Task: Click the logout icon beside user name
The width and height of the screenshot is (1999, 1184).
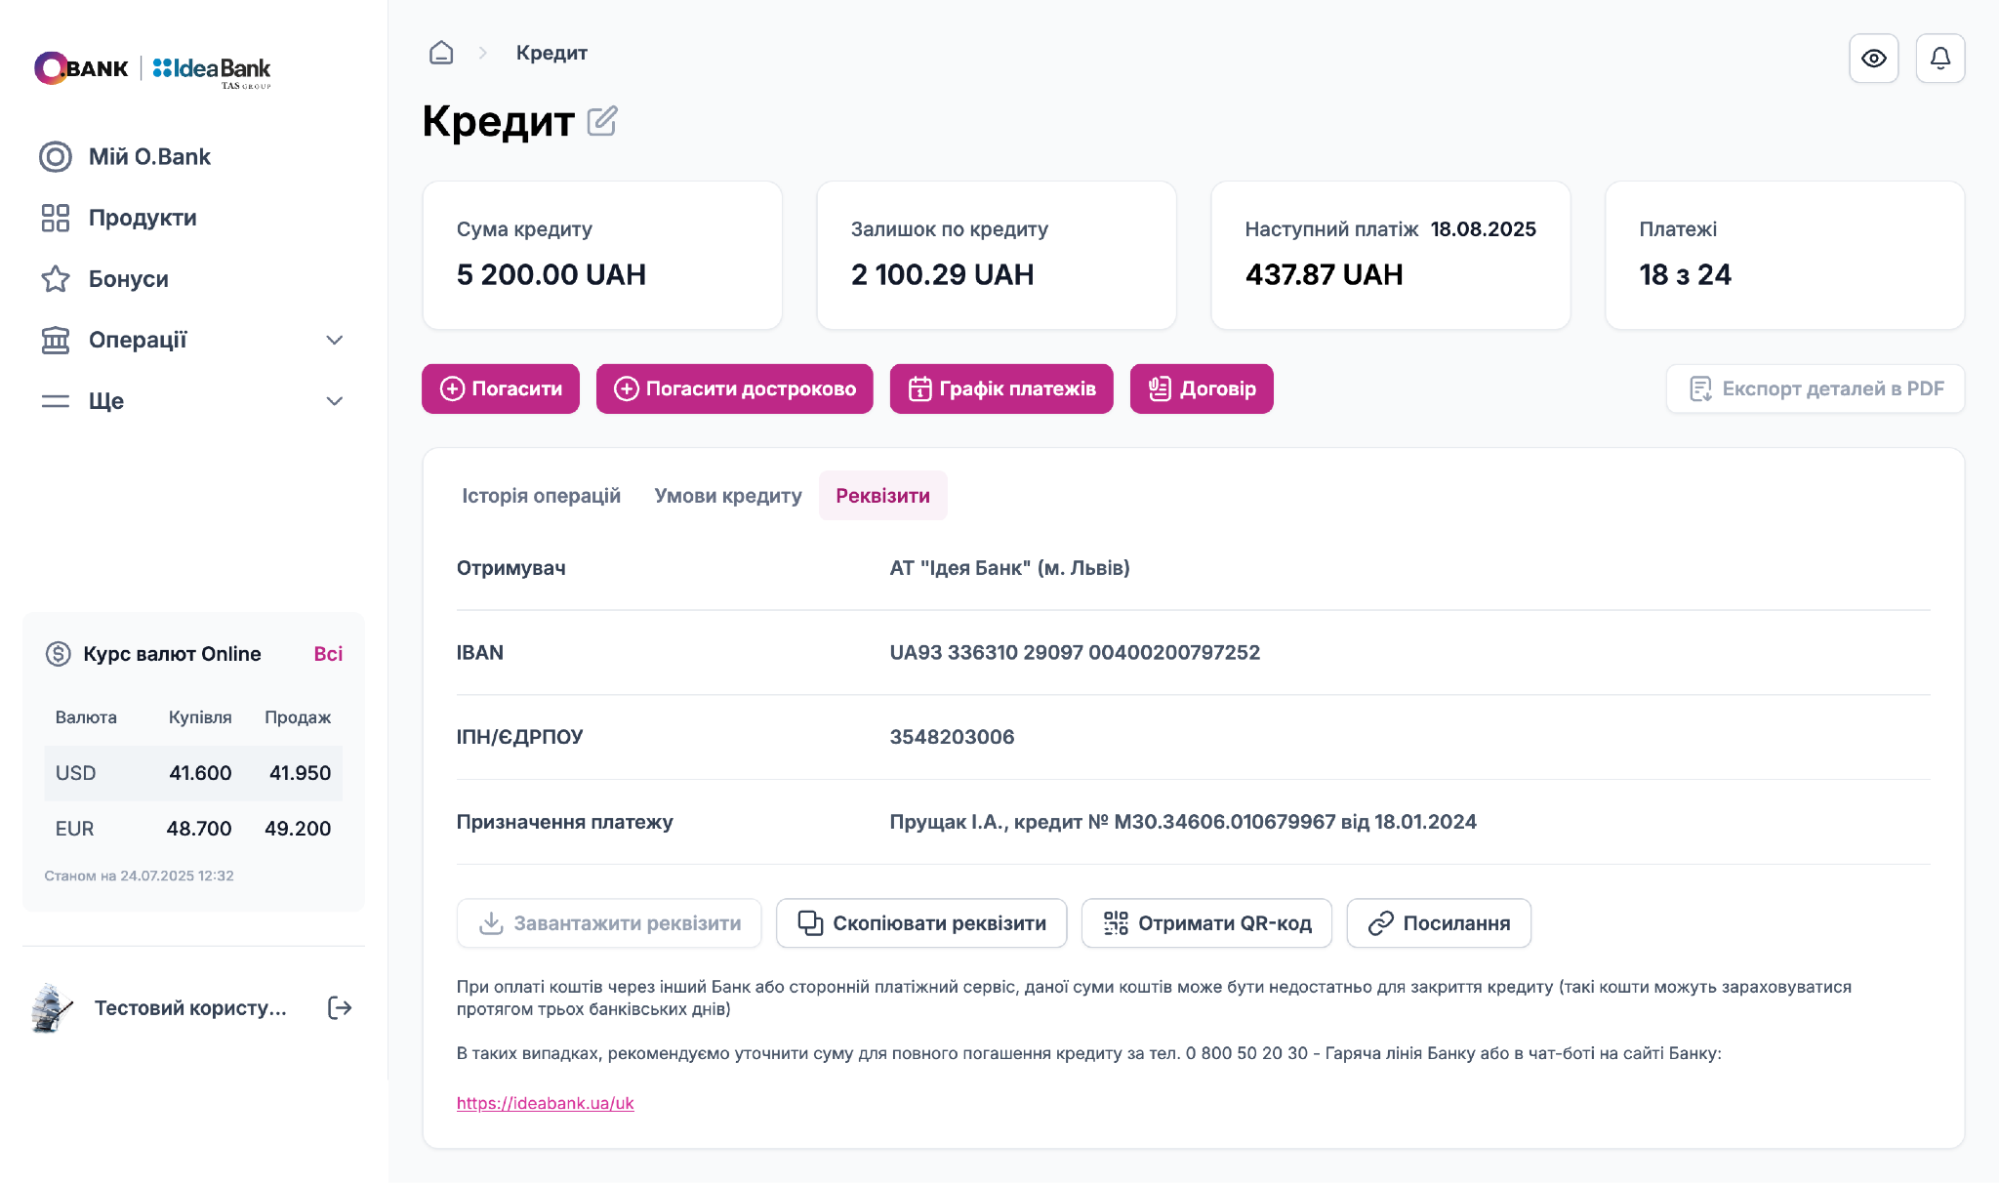Action: coord(340,1007)
